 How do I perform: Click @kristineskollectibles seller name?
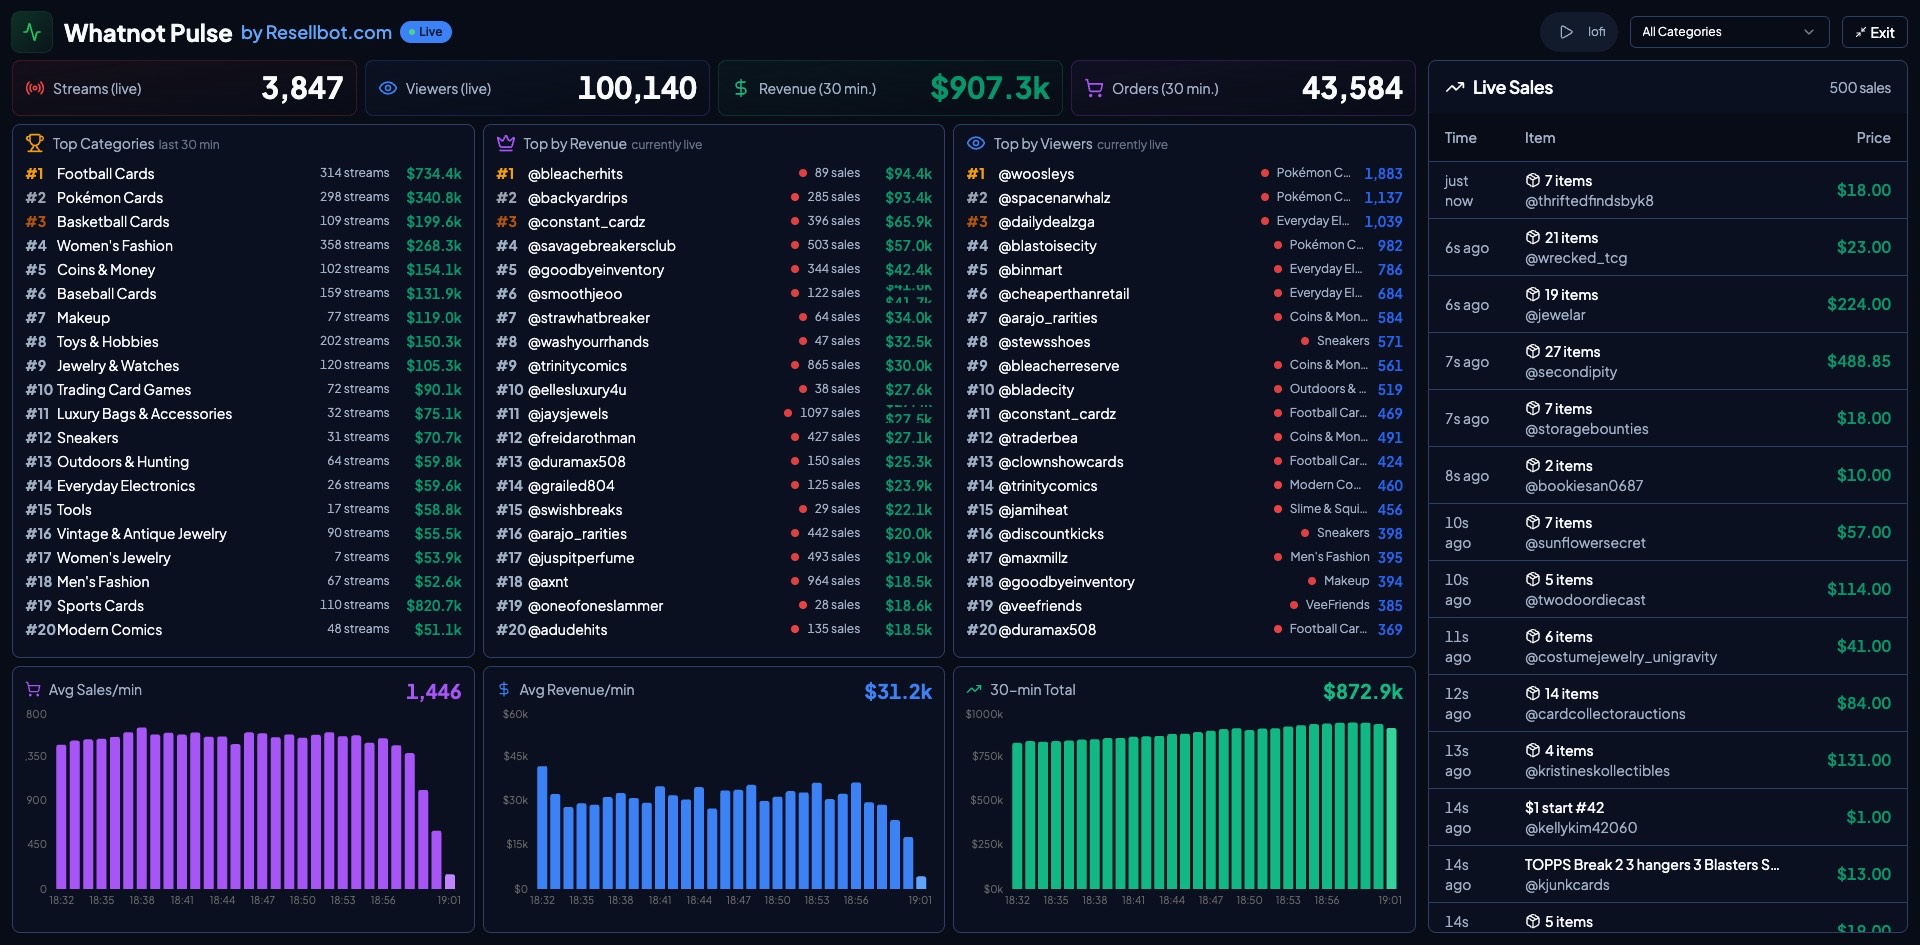pos(1597,771)
